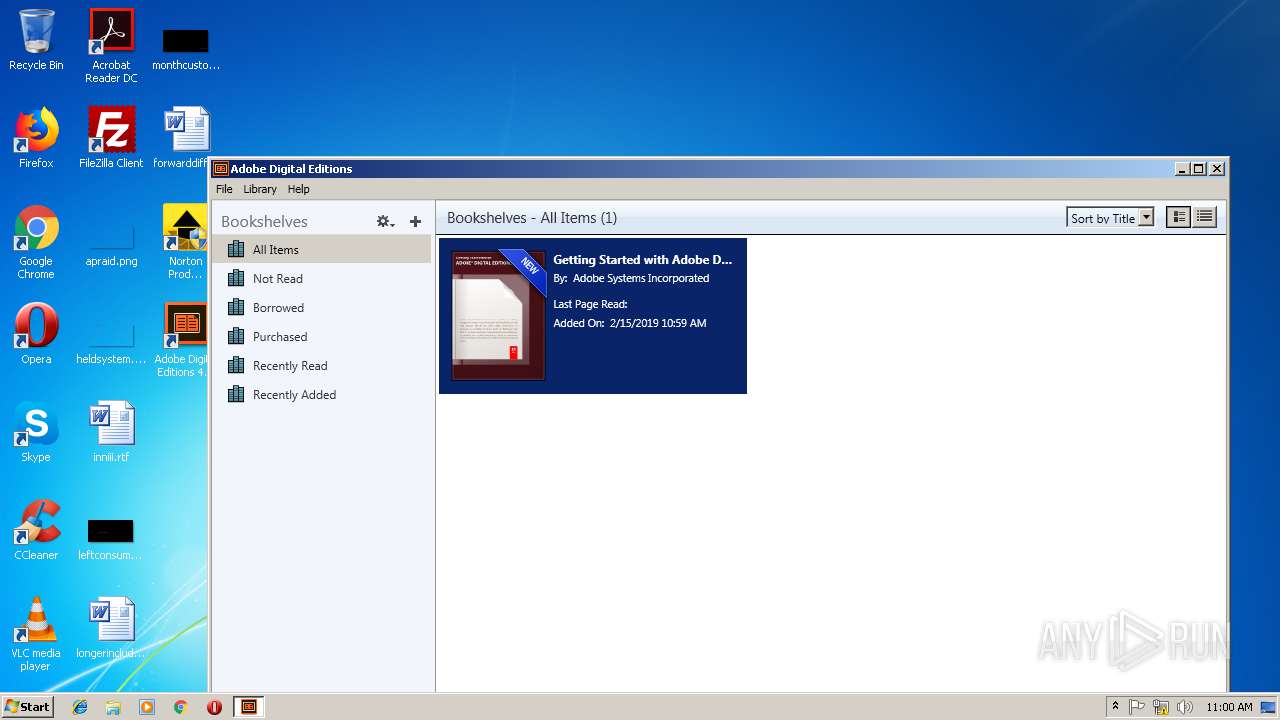Select the Opera desktop icon
Screen dimensions: 1280x720
pyautogui.click(x=36, y=334)
